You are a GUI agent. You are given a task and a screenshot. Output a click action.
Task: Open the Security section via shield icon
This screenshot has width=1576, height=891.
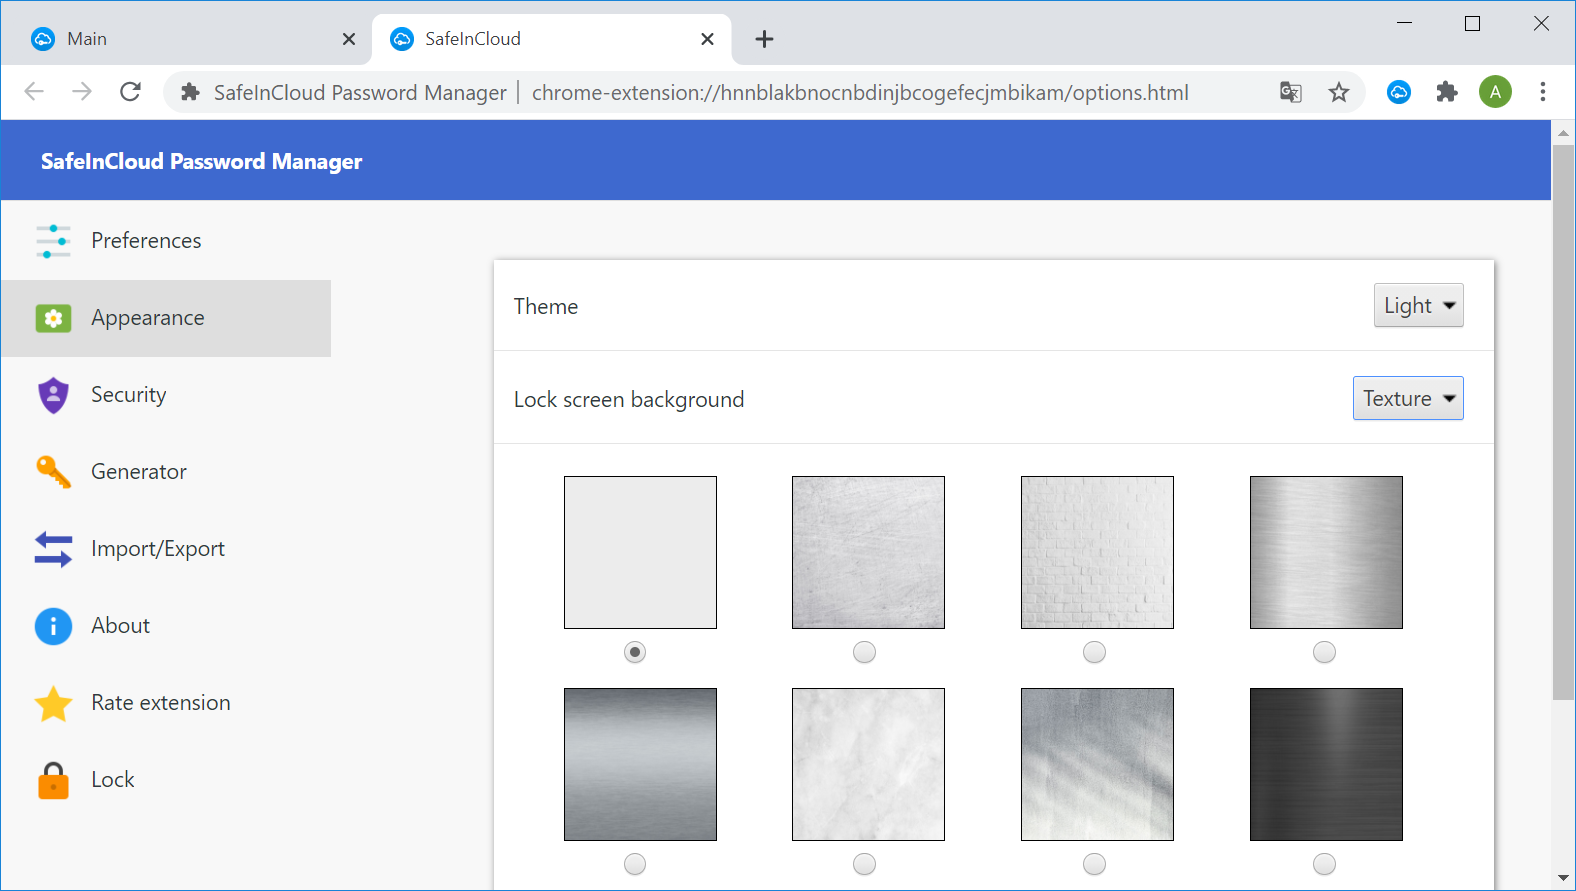53,395
